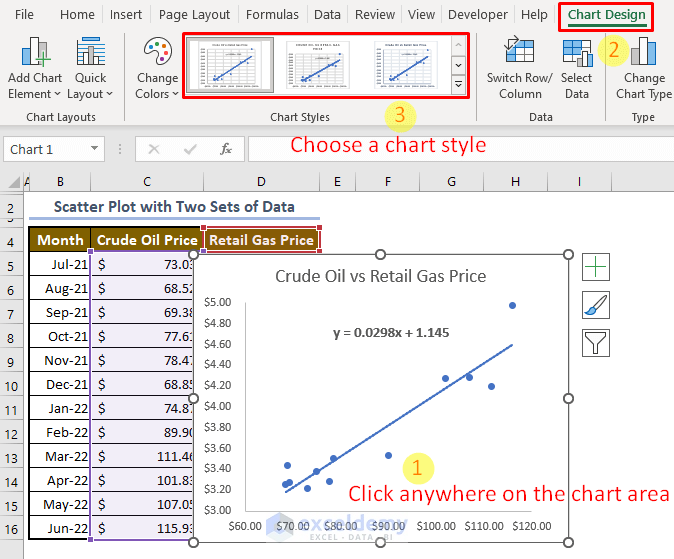Open the Chart Filters funnel button
This screenshot has height=559, width=674.
(595, 343)
